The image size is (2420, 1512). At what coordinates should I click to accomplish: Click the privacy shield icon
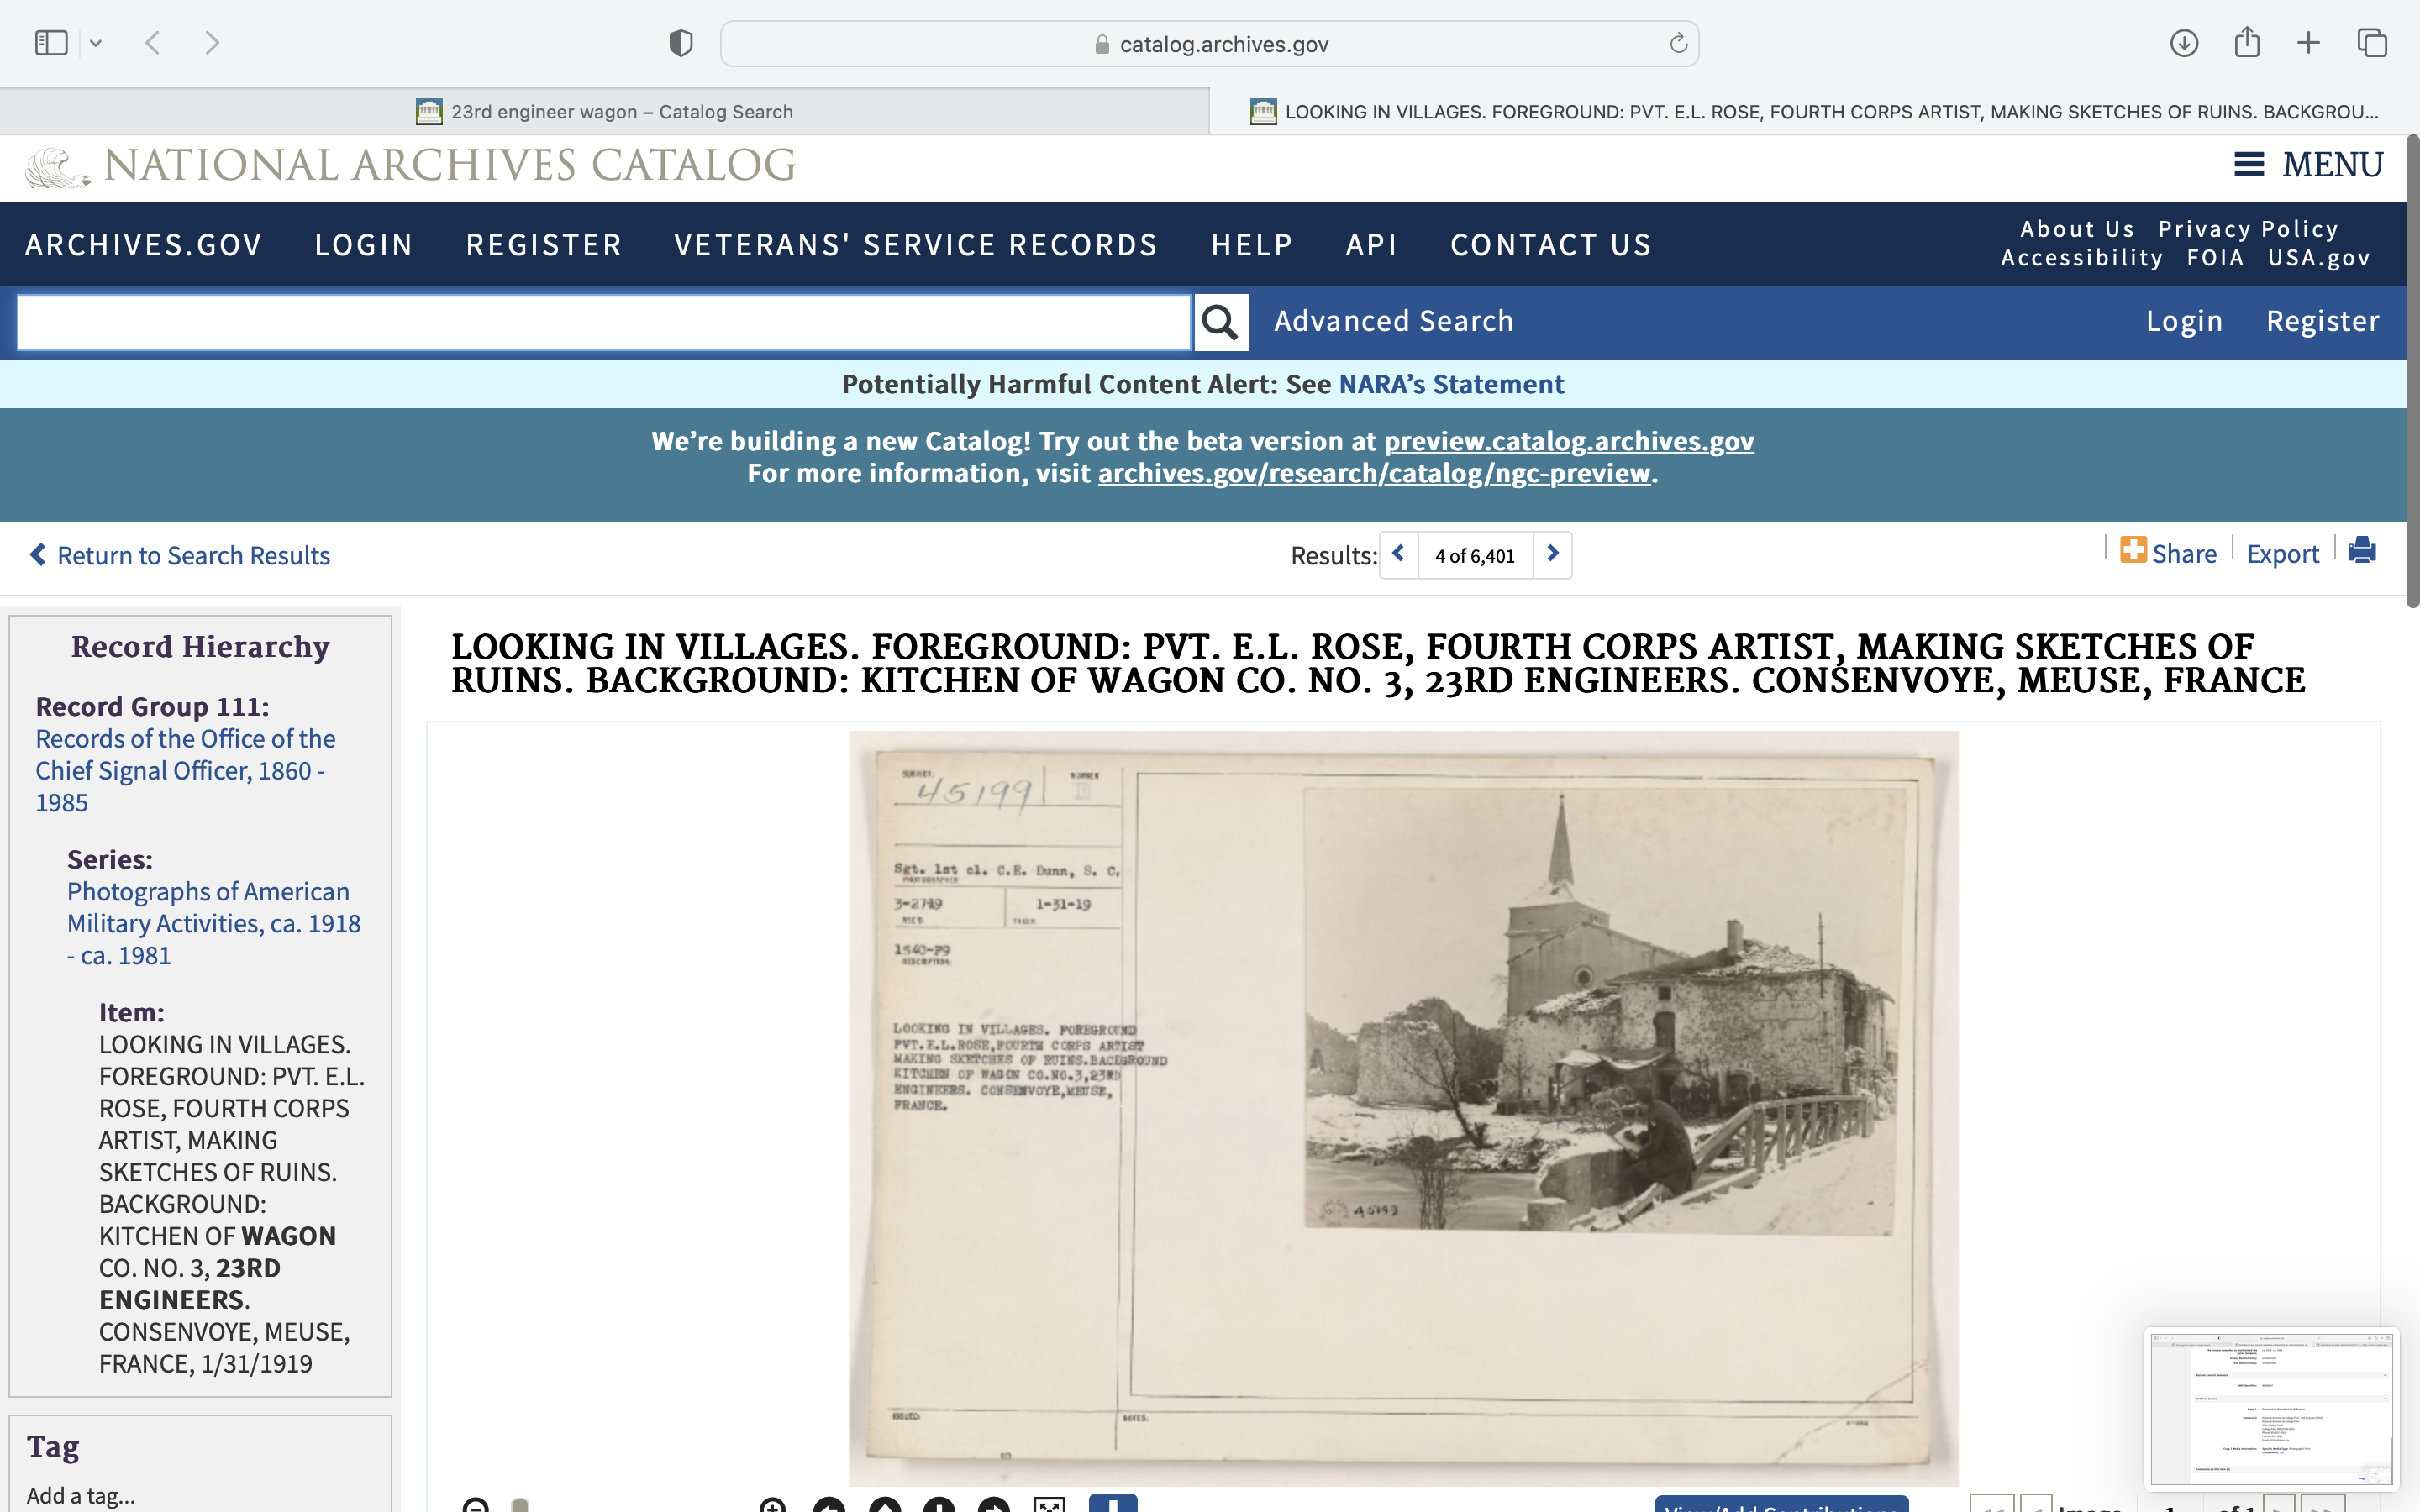point(680,43)
